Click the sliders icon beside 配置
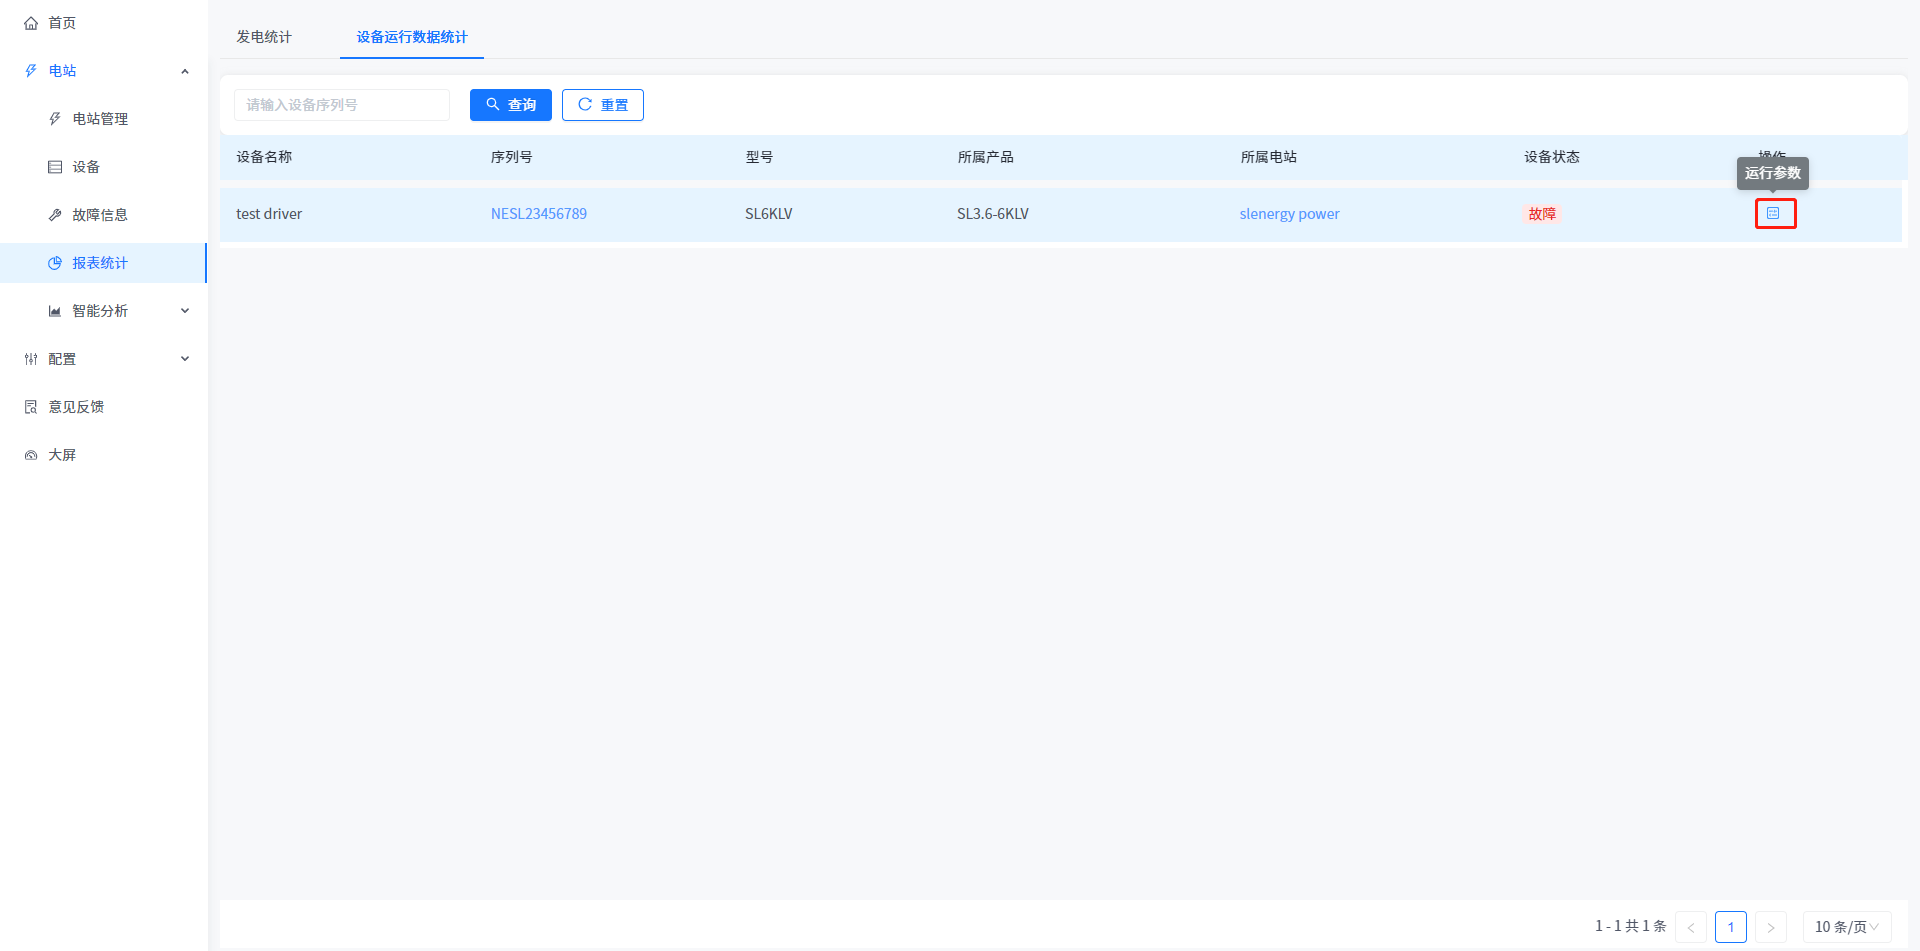The image size is (1920, 951). pyautogui.click(x=31, y=359)
